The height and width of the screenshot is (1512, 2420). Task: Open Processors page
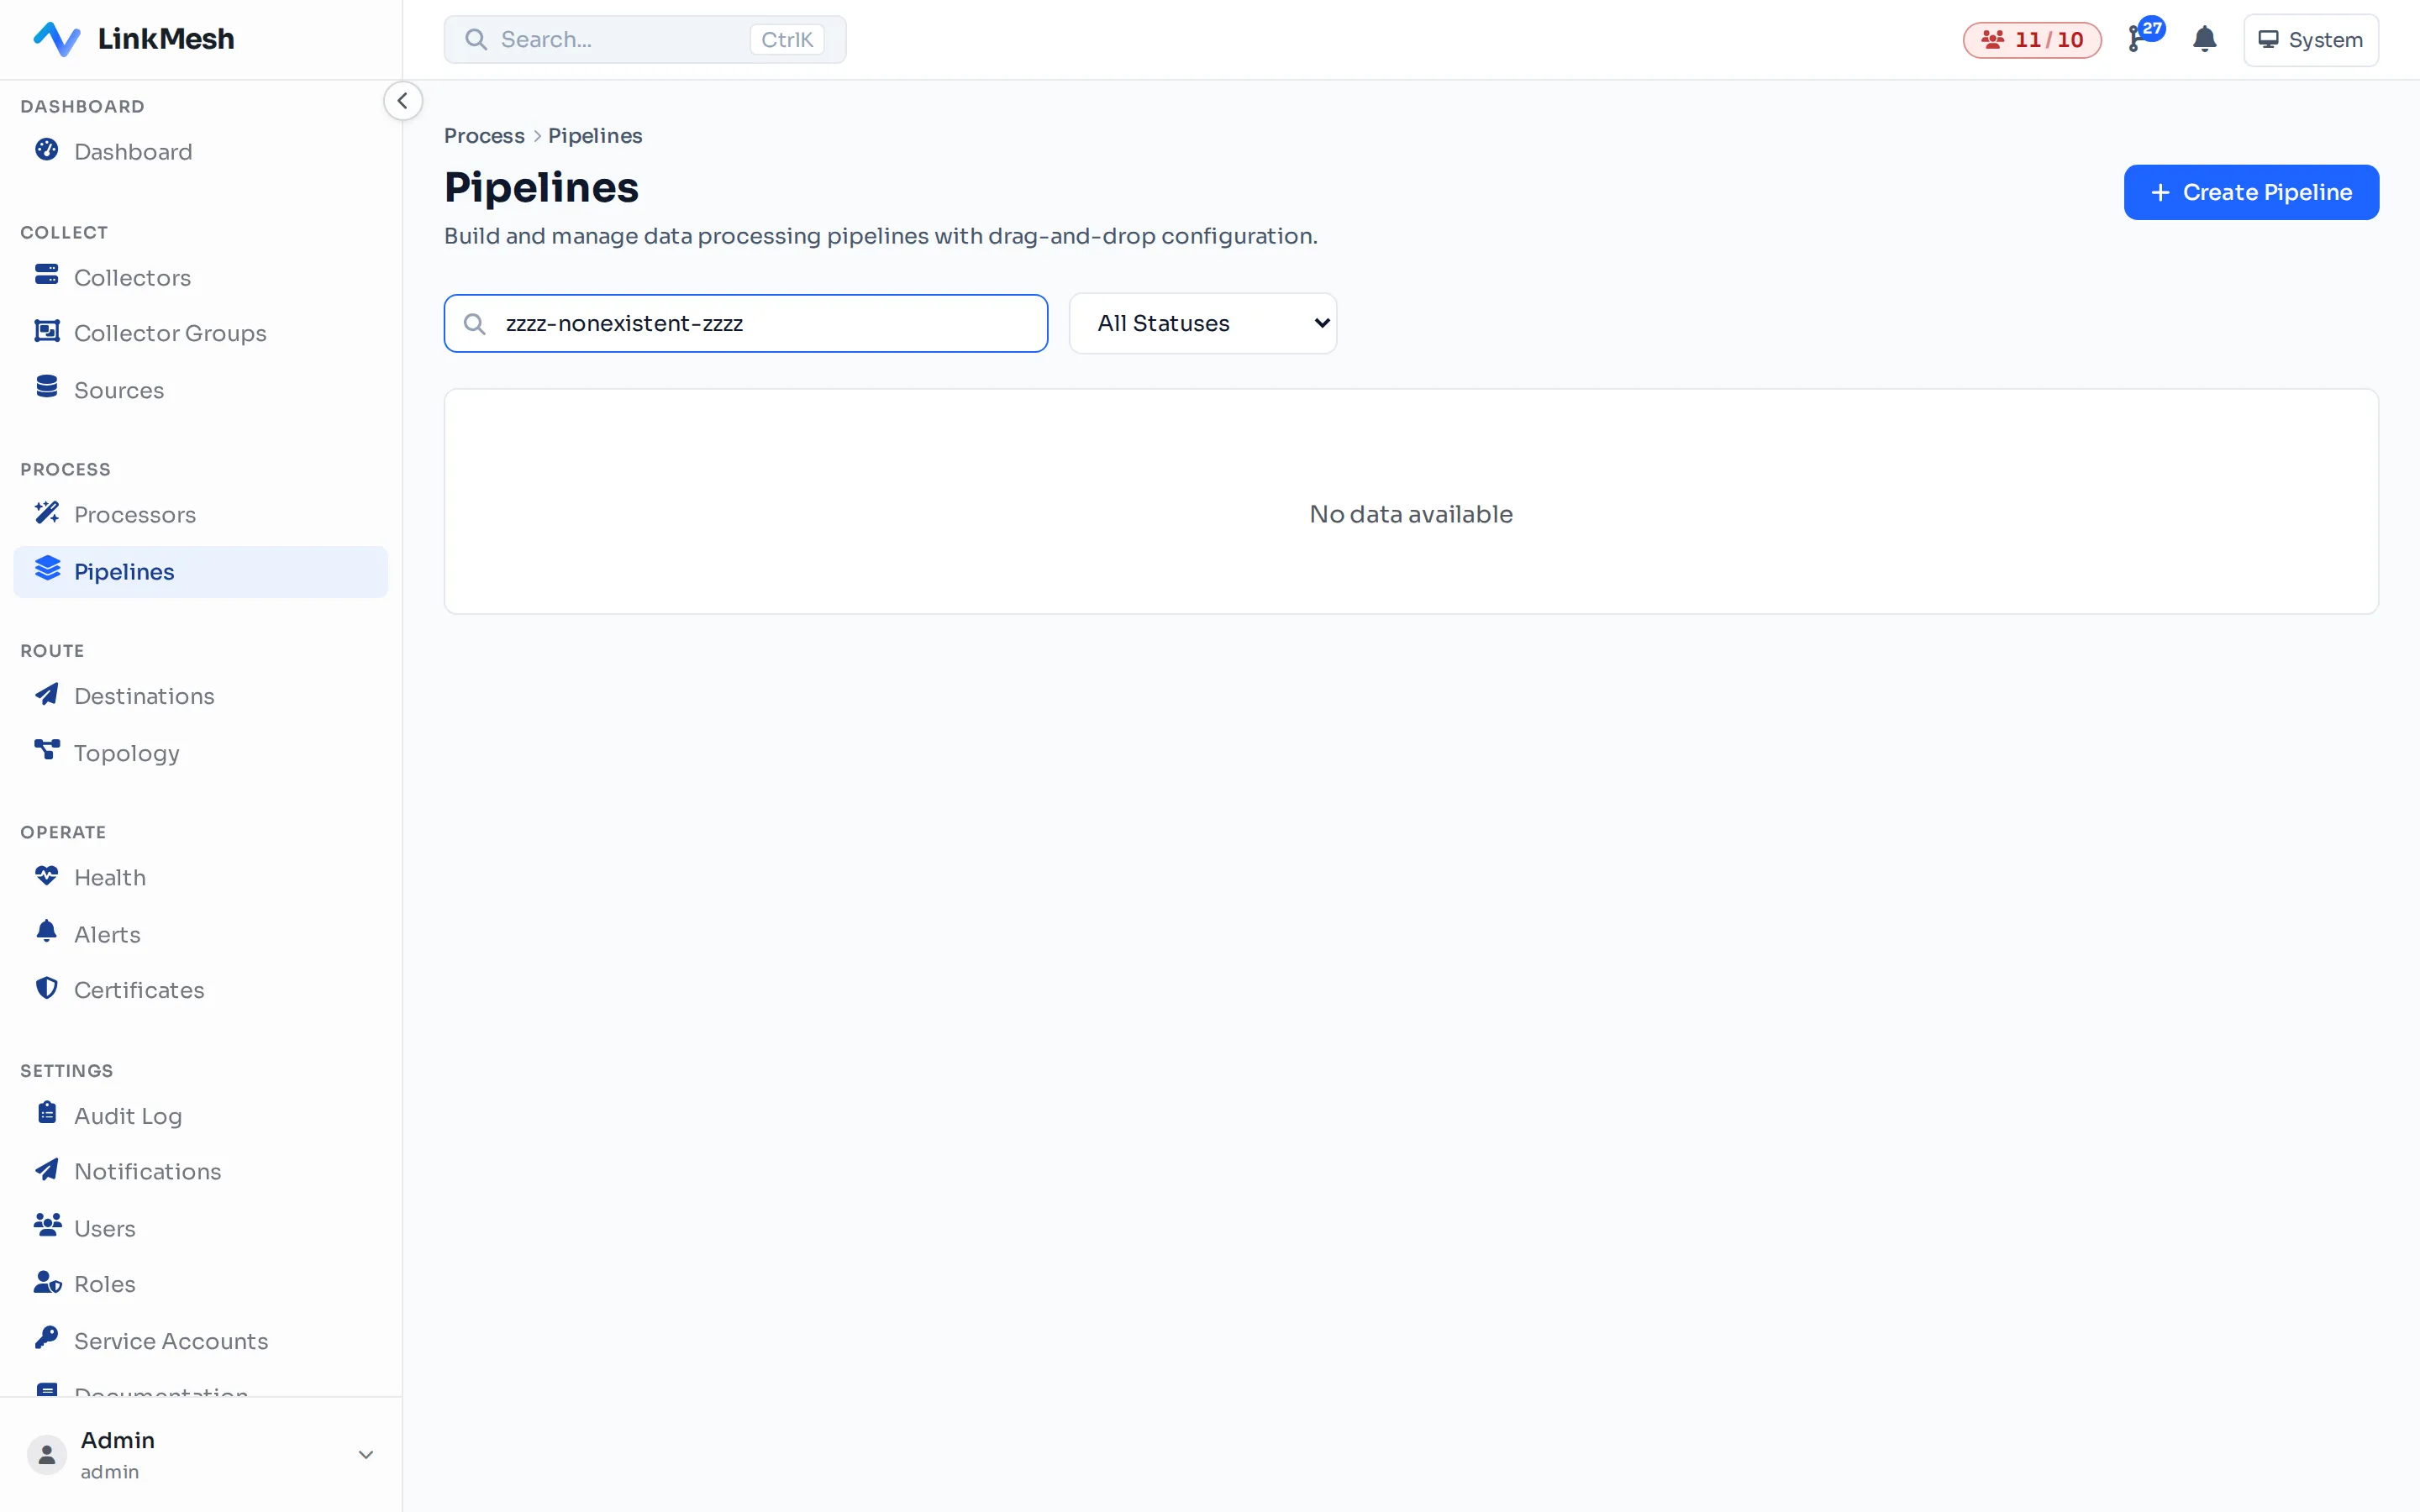(x=200, y=514)
